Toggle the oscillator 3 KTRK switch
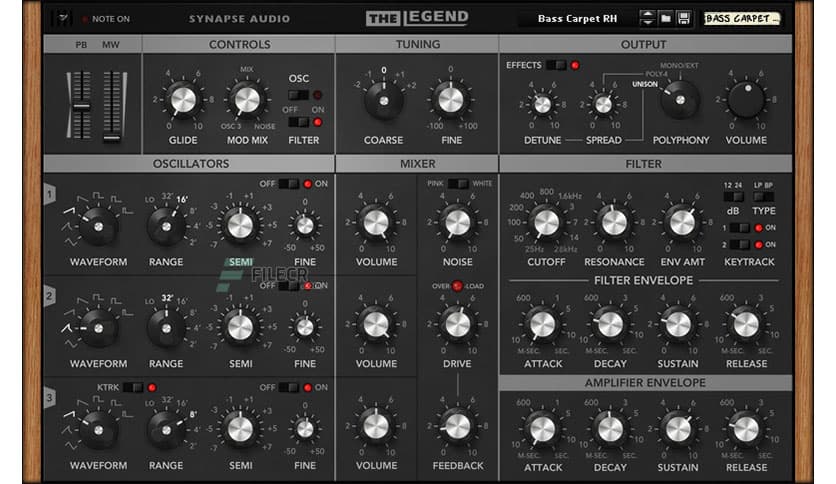Viewport: 836px width, 484px height. (x=133, y=388)
